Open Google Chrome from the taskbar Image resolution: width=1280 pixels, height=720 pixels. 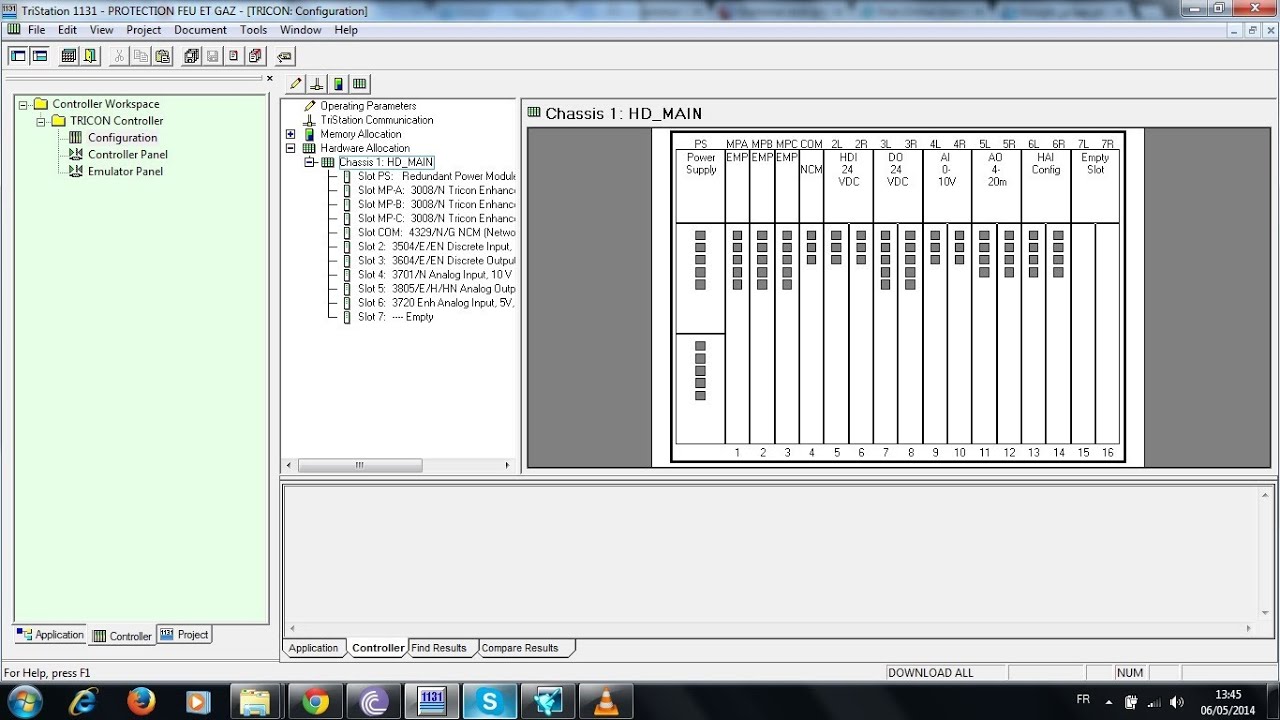316,702
